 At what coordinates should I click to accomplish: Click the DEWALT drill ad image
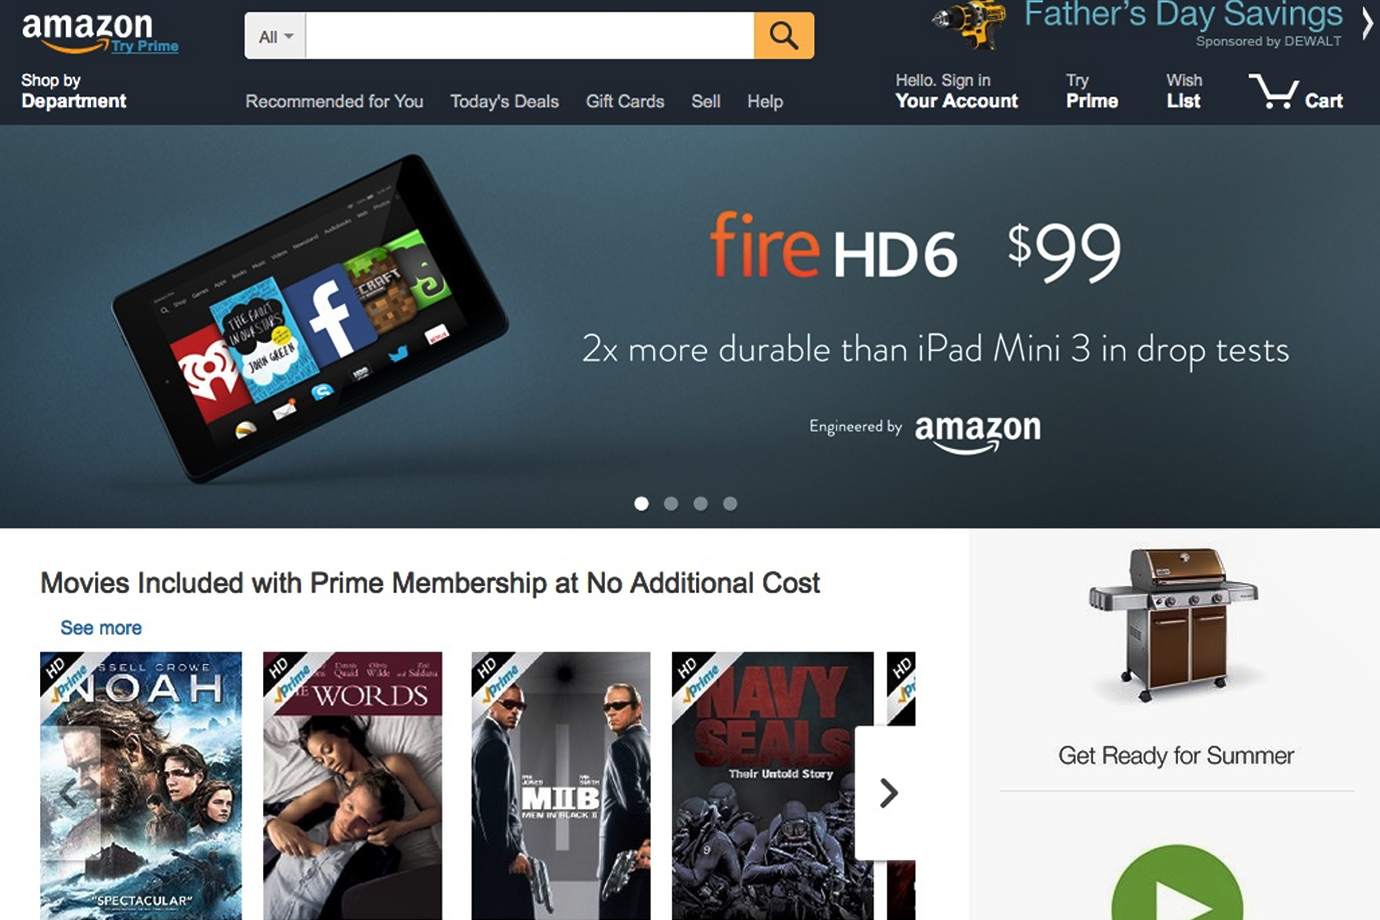click(968, 23)
